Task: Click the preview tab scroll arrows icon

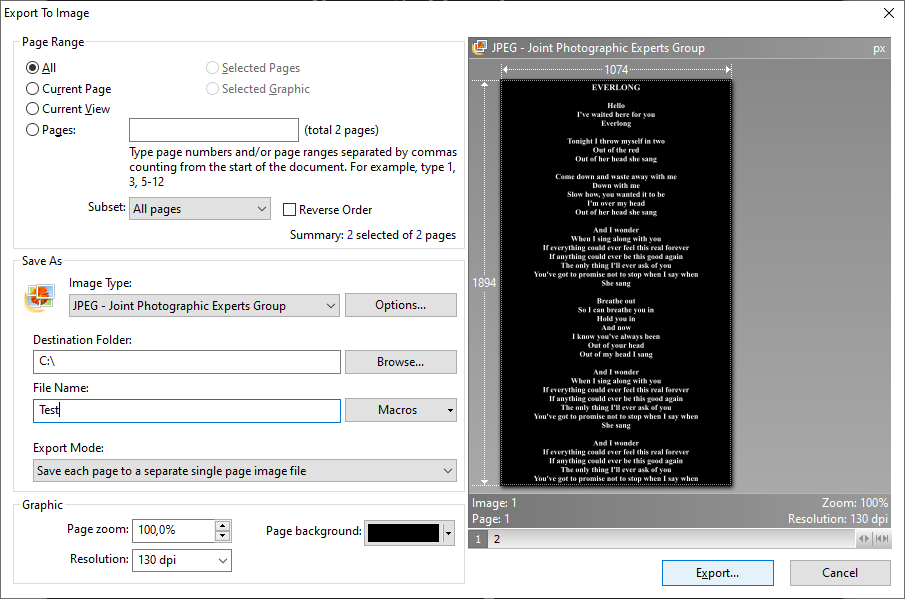Action: (863, 538)
